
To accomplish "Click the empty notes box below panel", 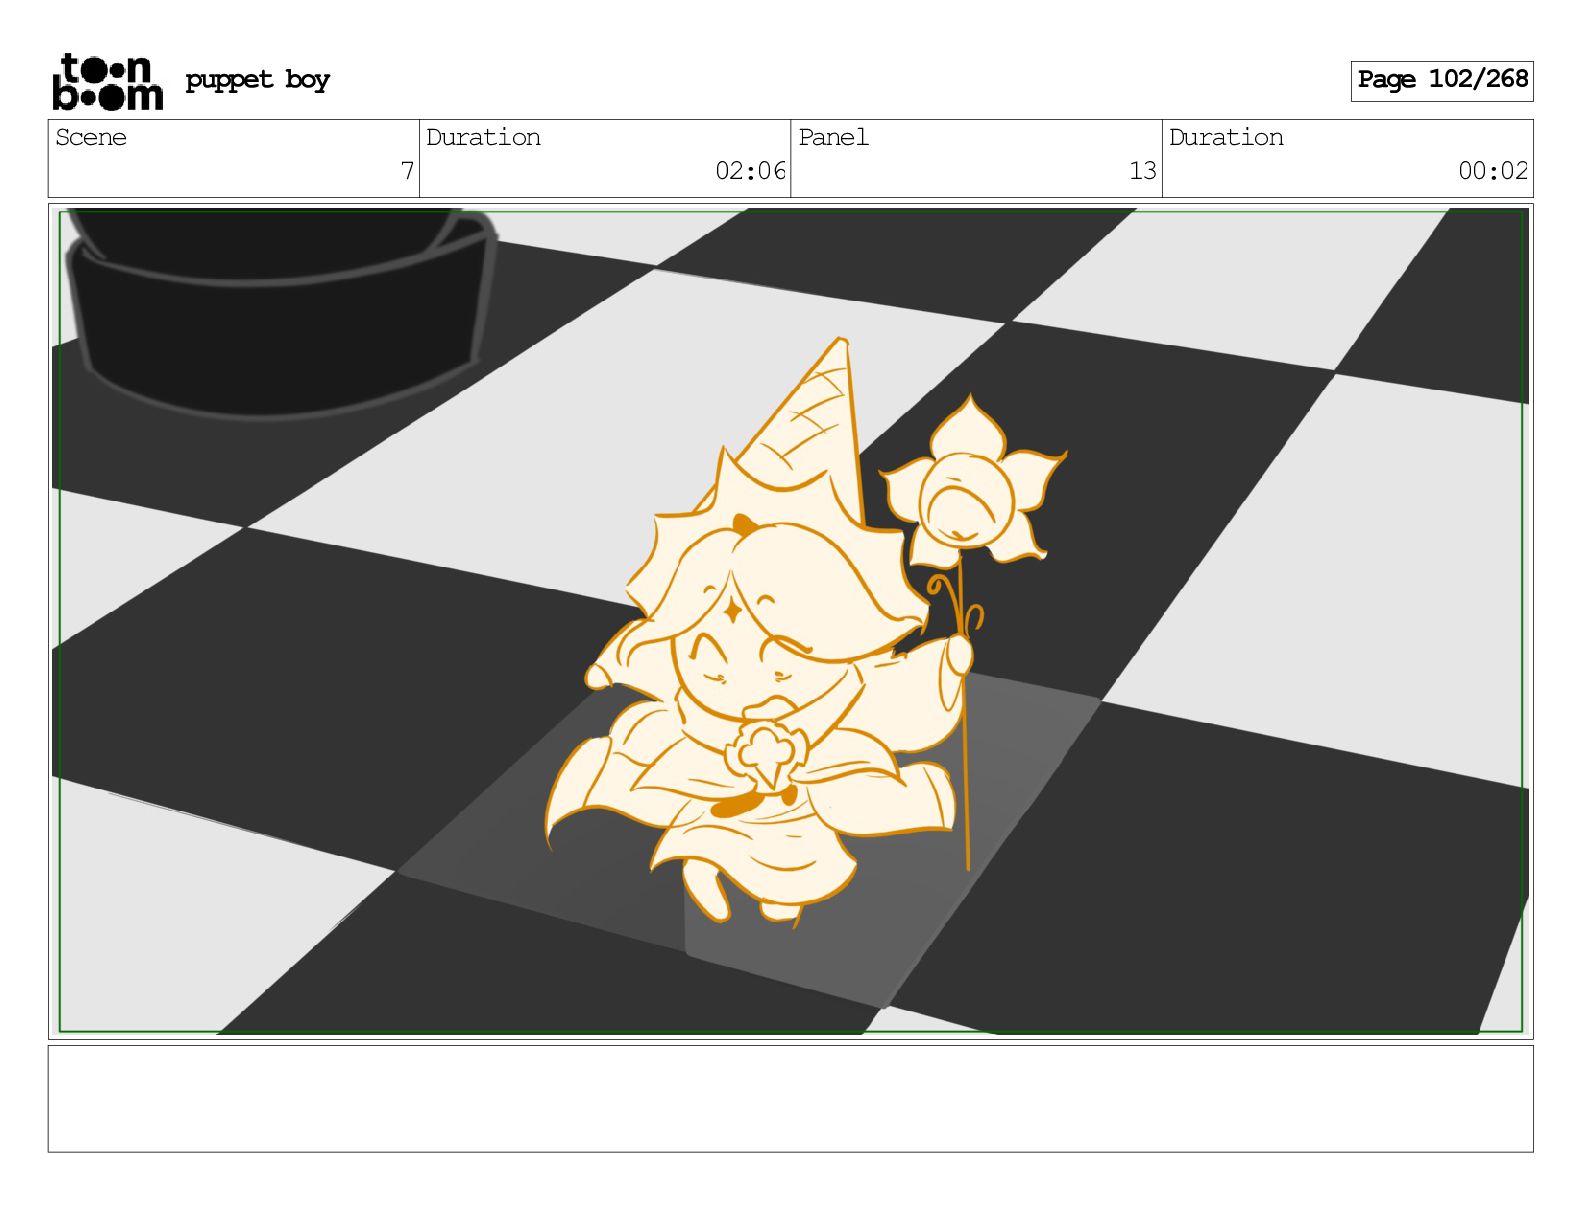I will pos(790,1098).
